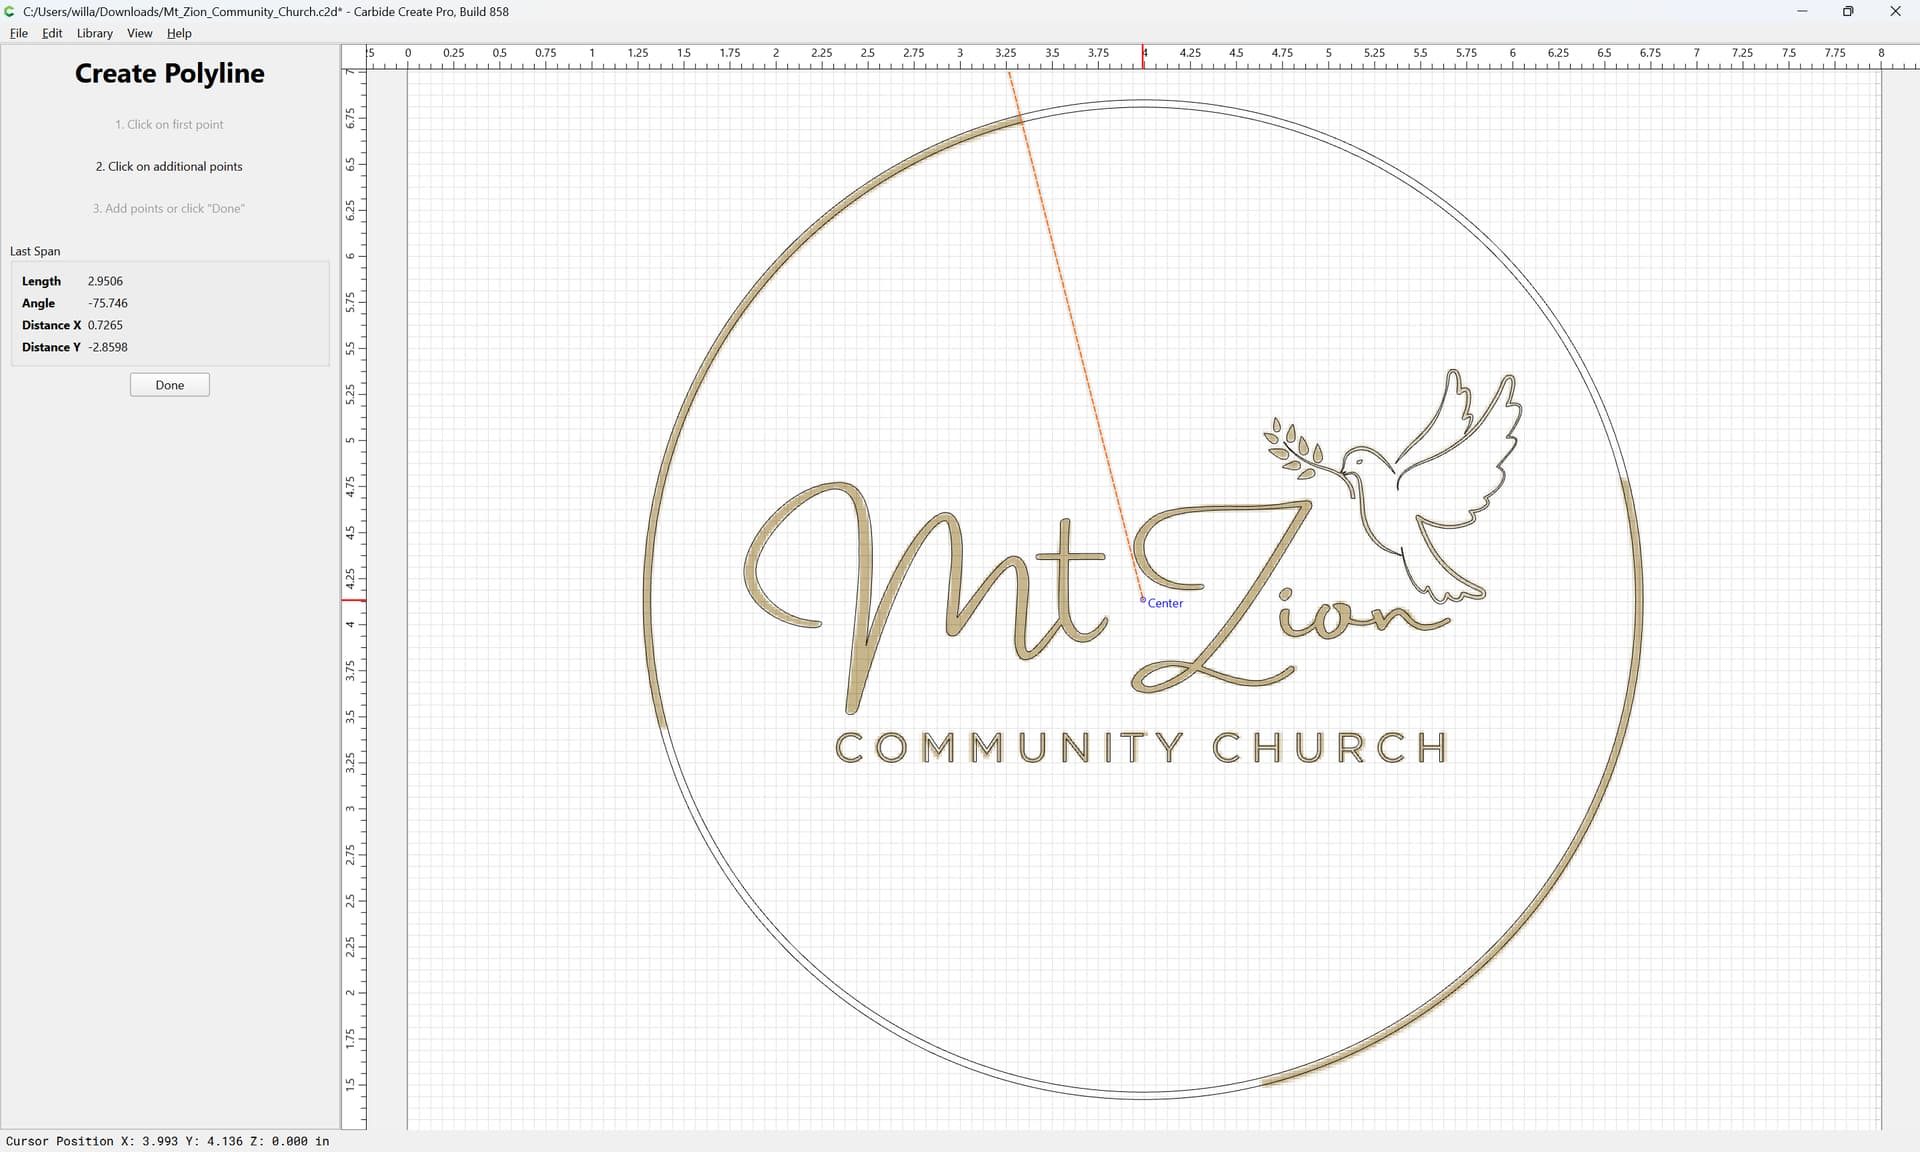The image size is (1920, 1152).
Task: Restore down the application window
Action: pyautogui.click(x=1848, y=12)
